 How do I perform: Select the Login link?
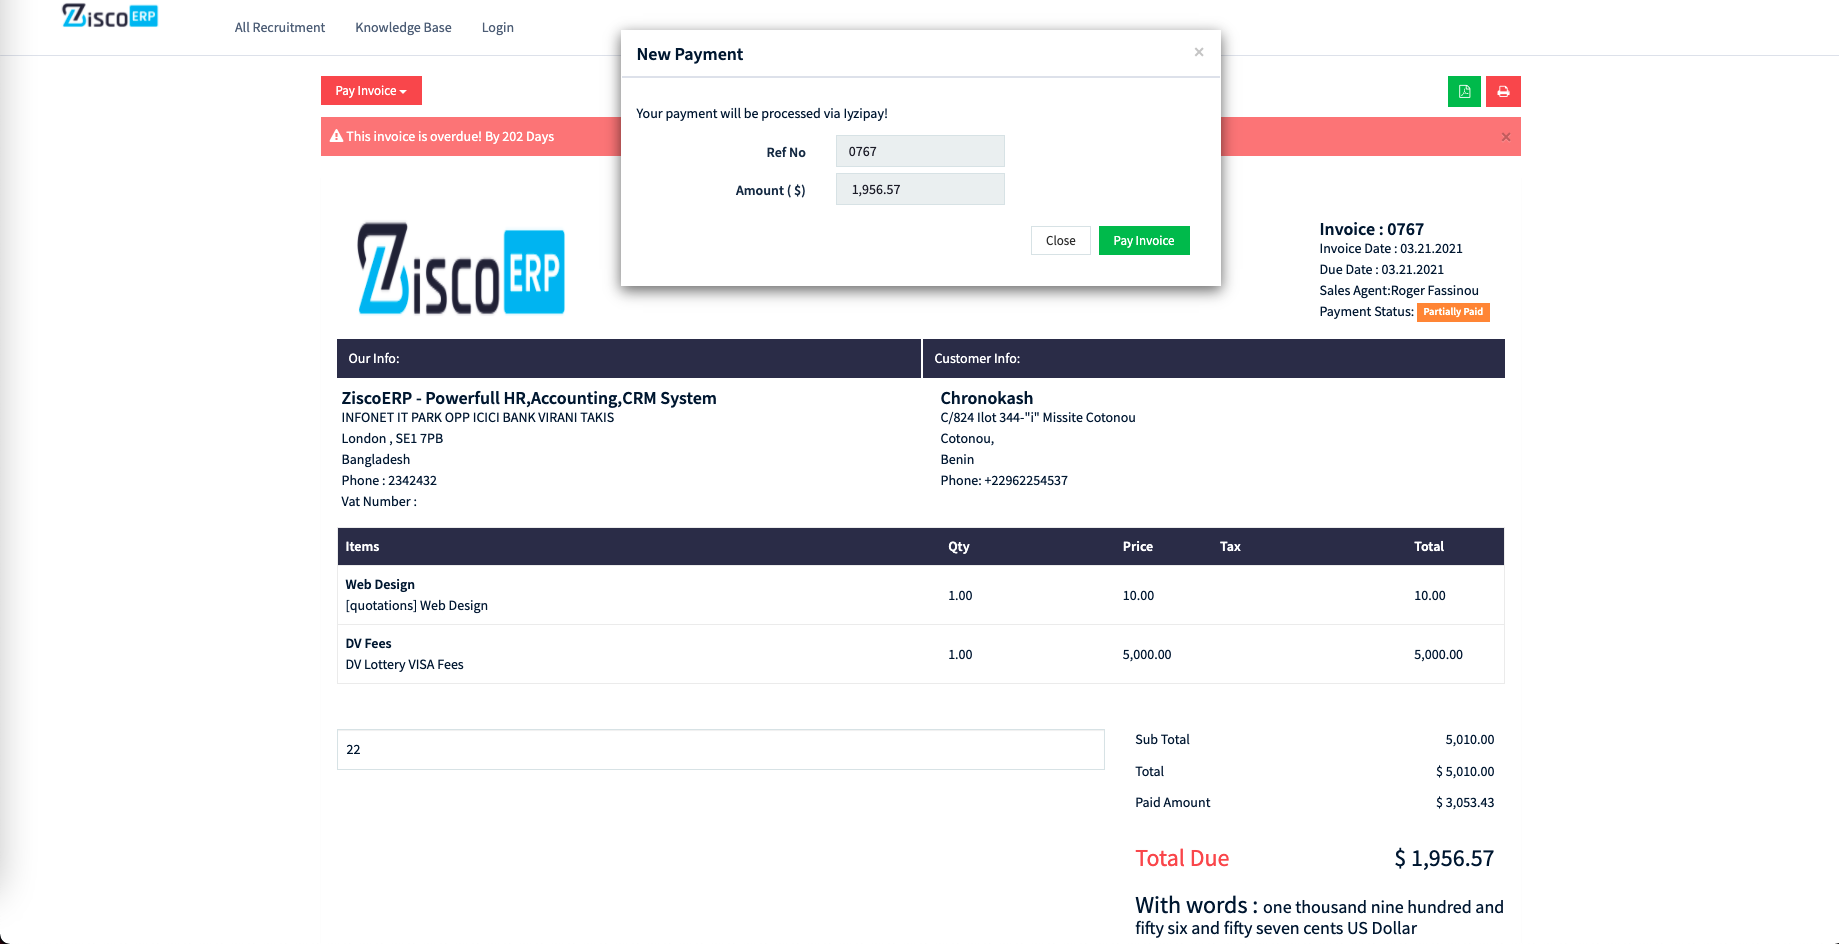[x=497, y=27]
